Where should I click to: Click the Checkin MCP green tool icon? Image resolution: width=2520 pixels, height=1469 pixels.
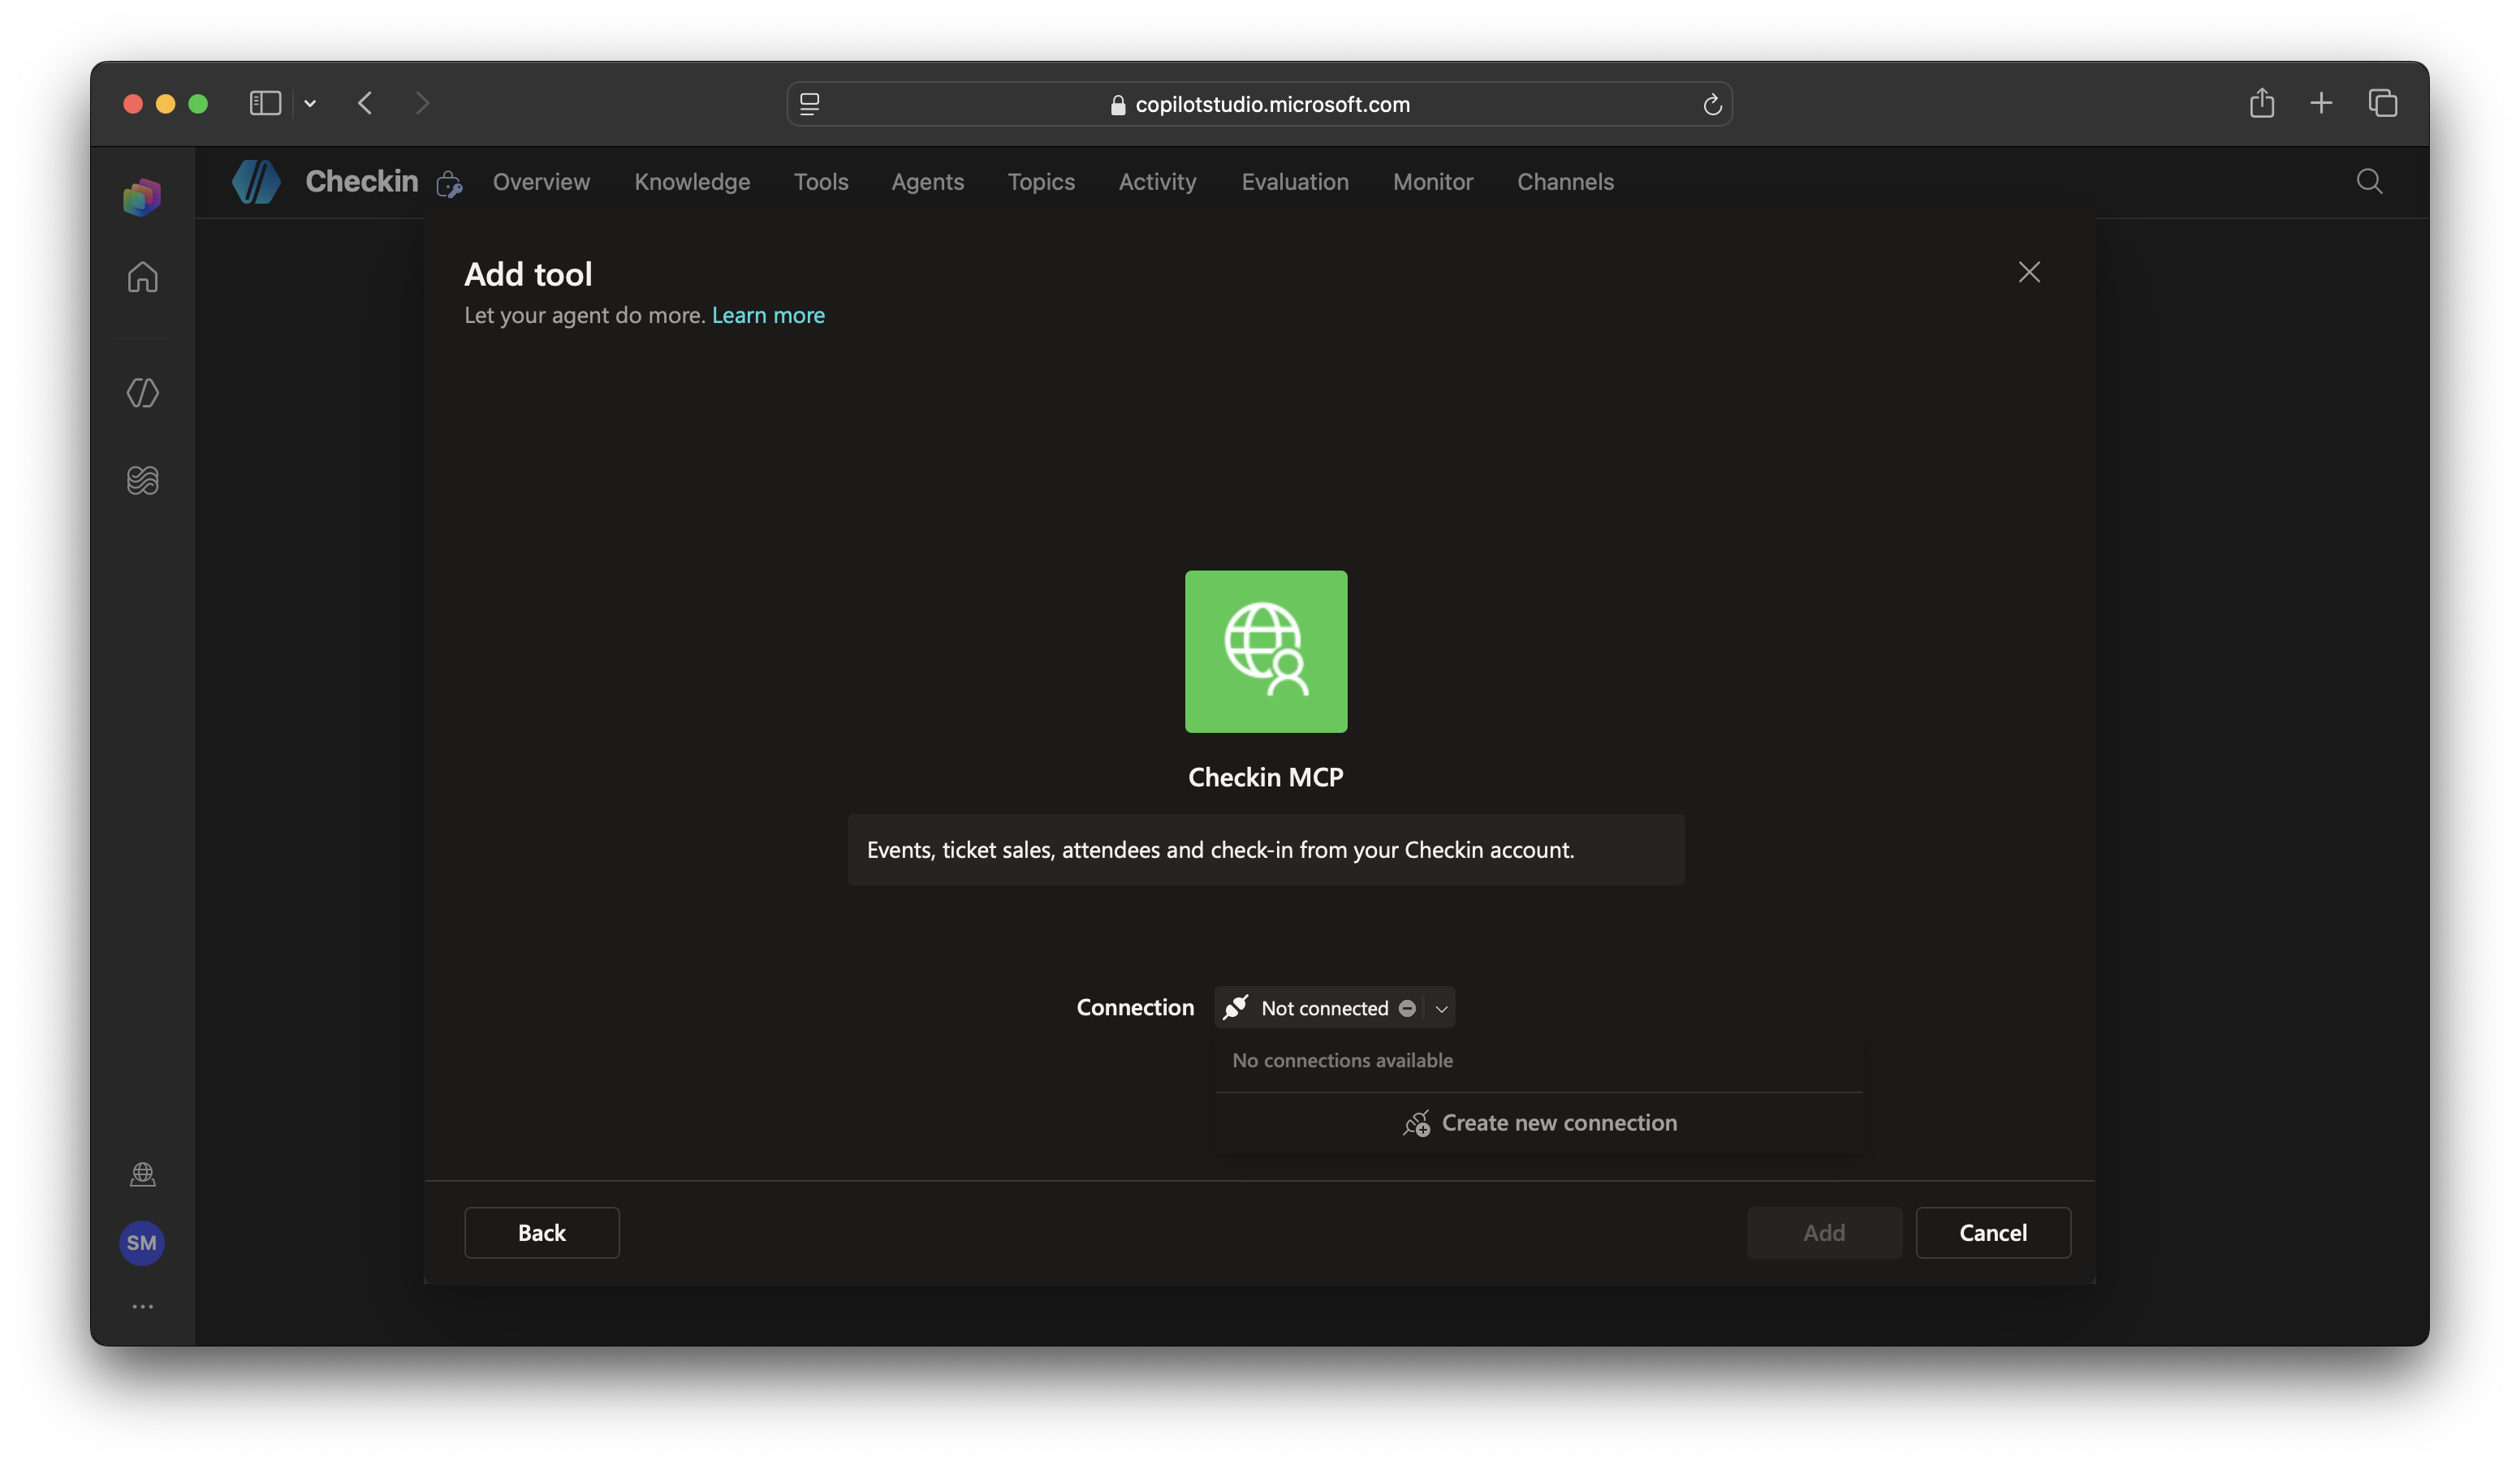pos(1266,652)
